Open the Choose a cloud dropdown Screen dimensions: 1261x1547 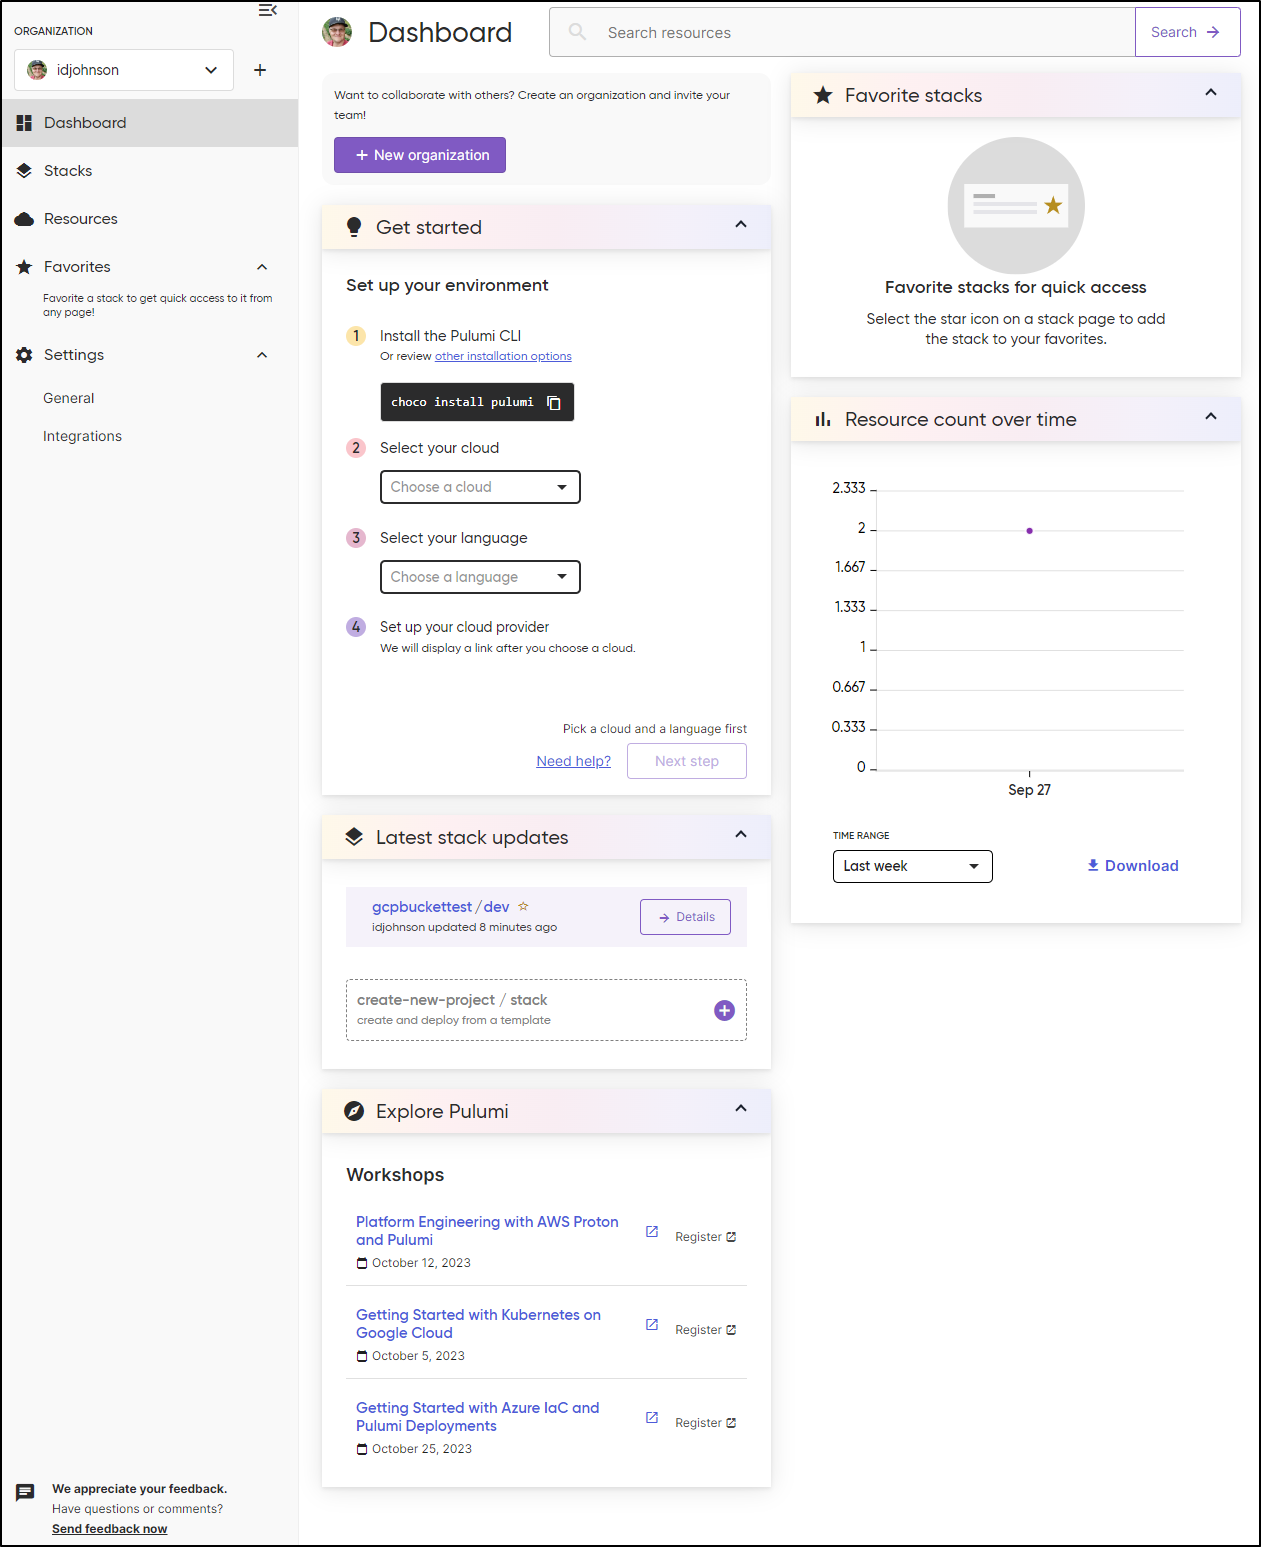click(x=480, y=487)
